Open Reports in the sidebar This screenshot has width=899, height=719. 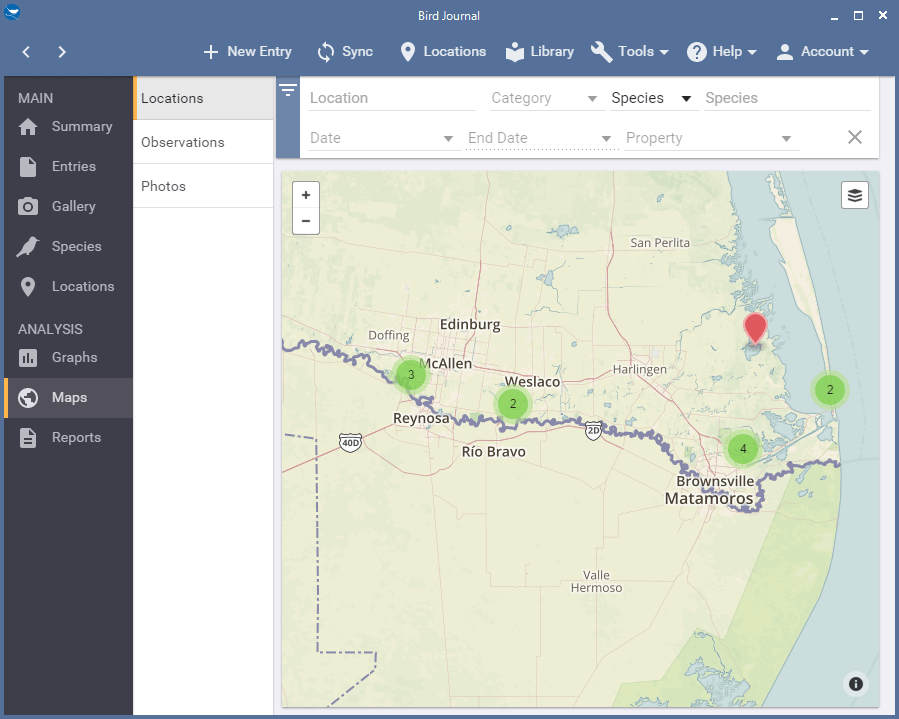68,437
